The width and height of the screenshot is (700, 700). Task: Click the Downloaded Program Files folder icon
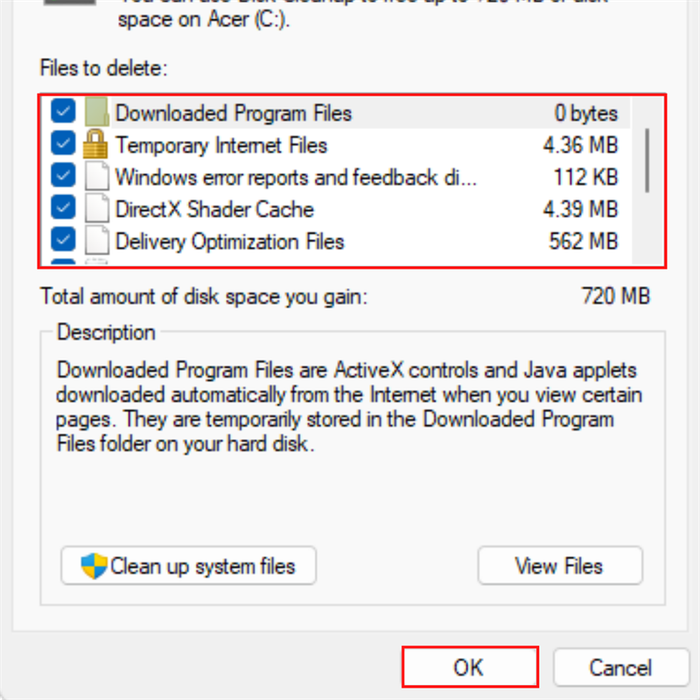point(96,113)
